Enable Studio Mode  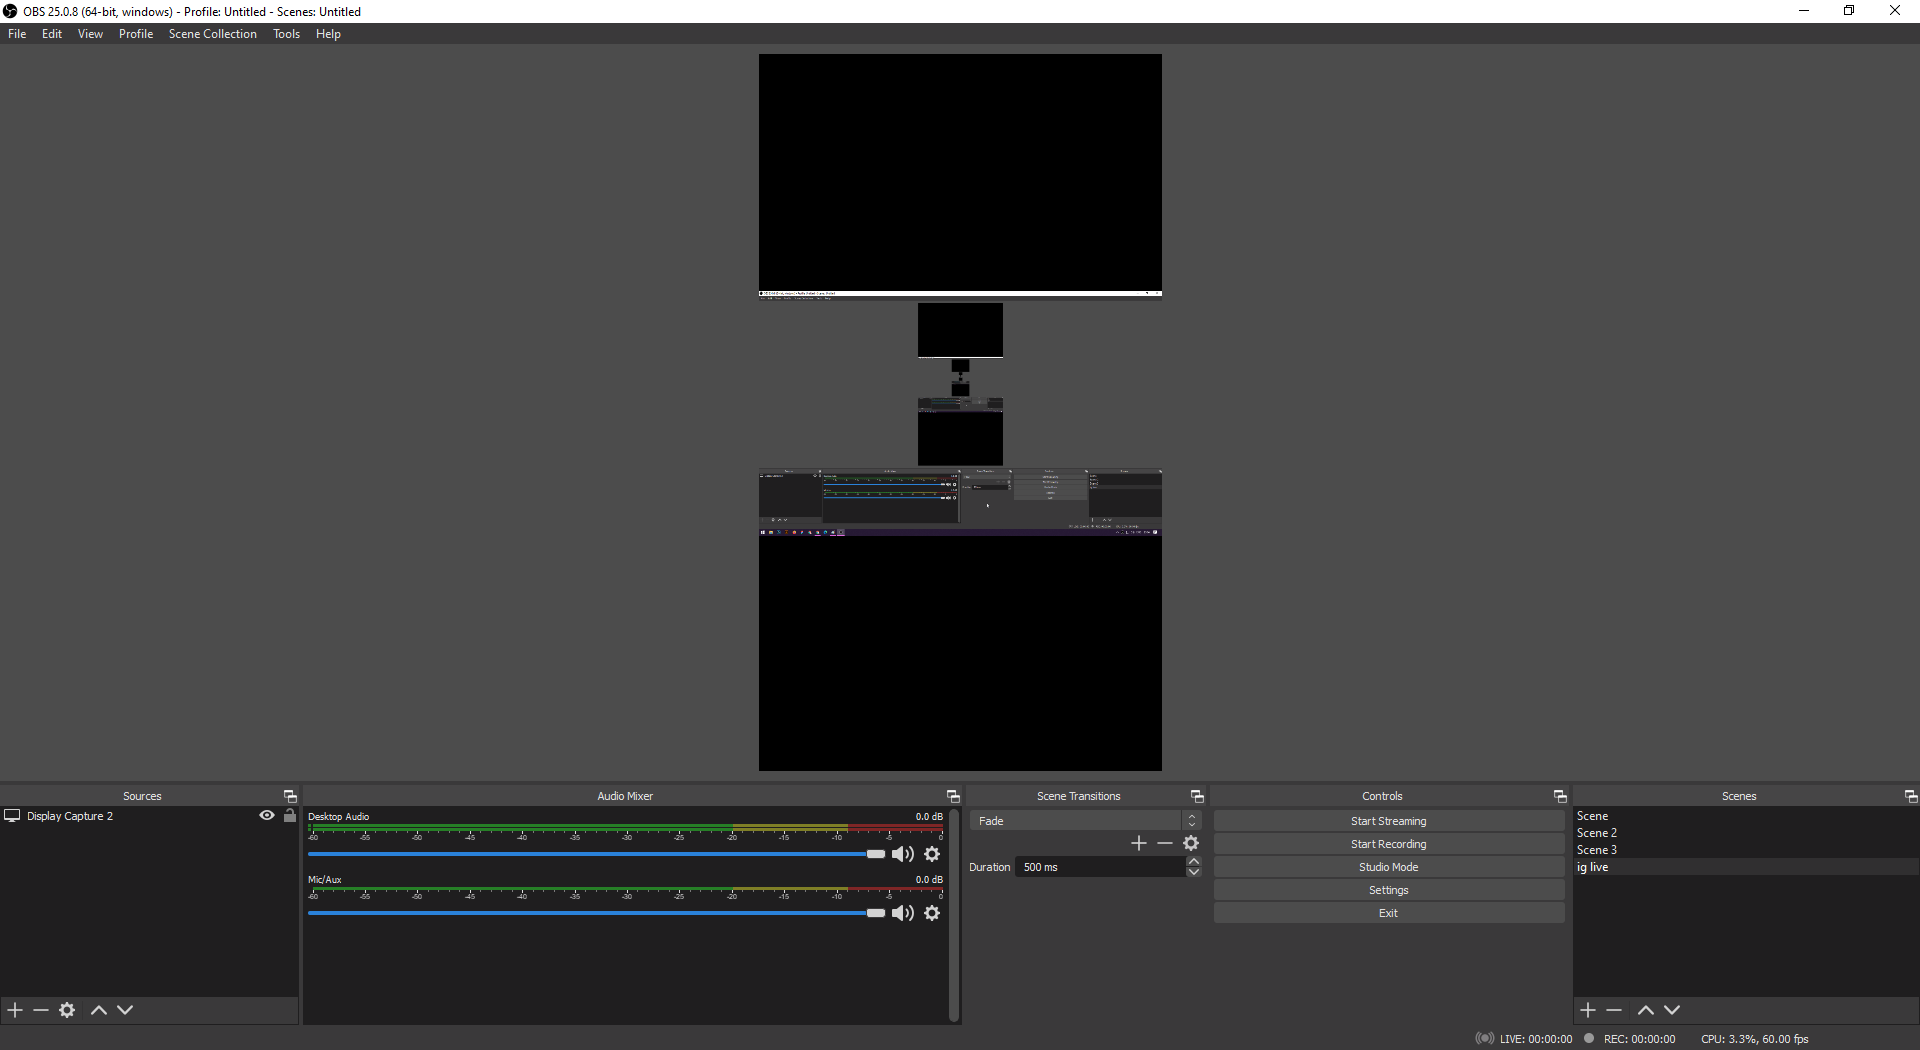[x=1389, y=867]
